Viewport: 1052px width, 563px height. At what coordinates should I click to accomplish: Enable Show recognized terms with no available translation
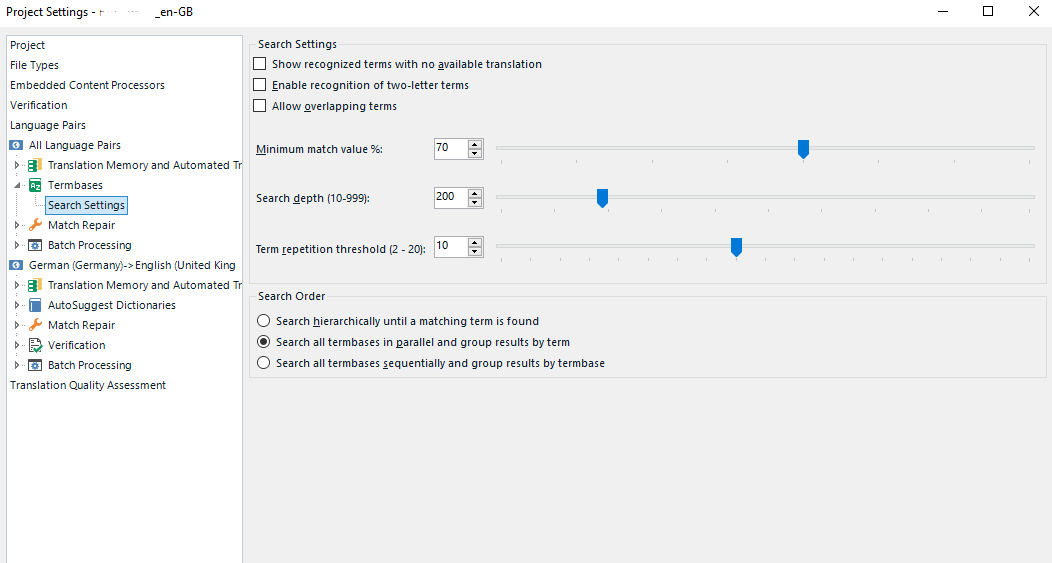[x=260, y=64]
